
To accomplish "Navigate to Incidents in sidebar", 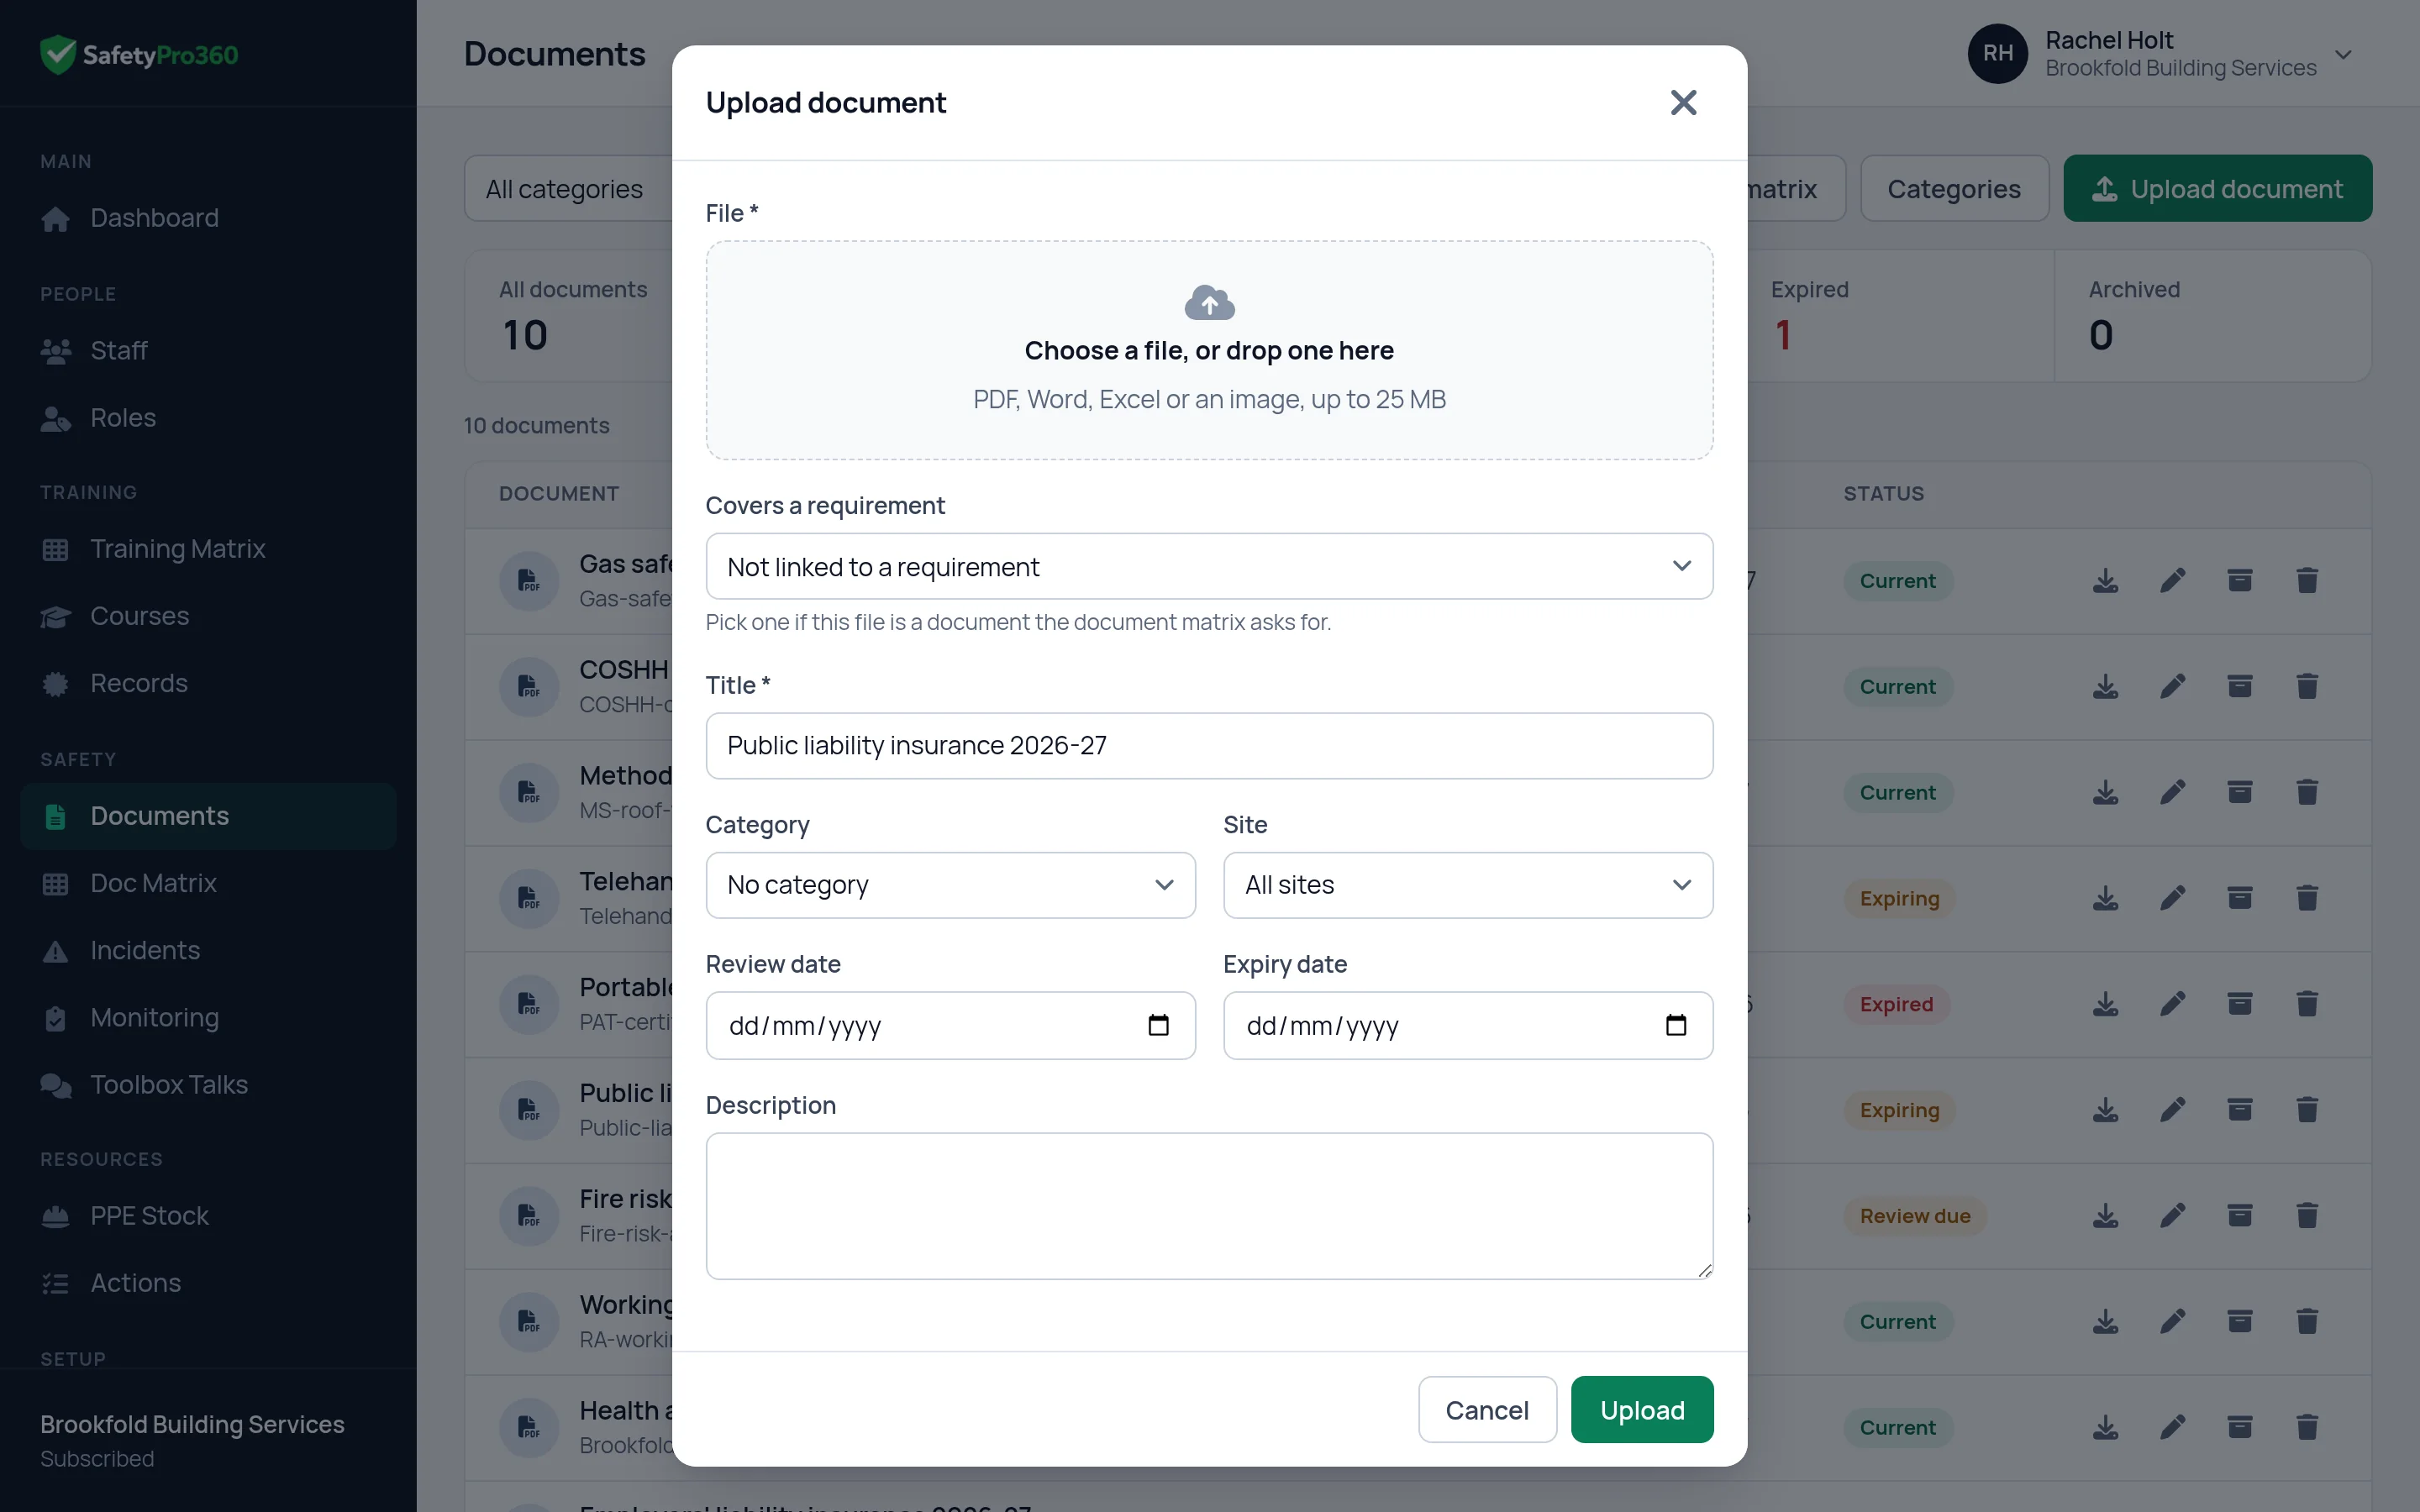I will (208, 950).
